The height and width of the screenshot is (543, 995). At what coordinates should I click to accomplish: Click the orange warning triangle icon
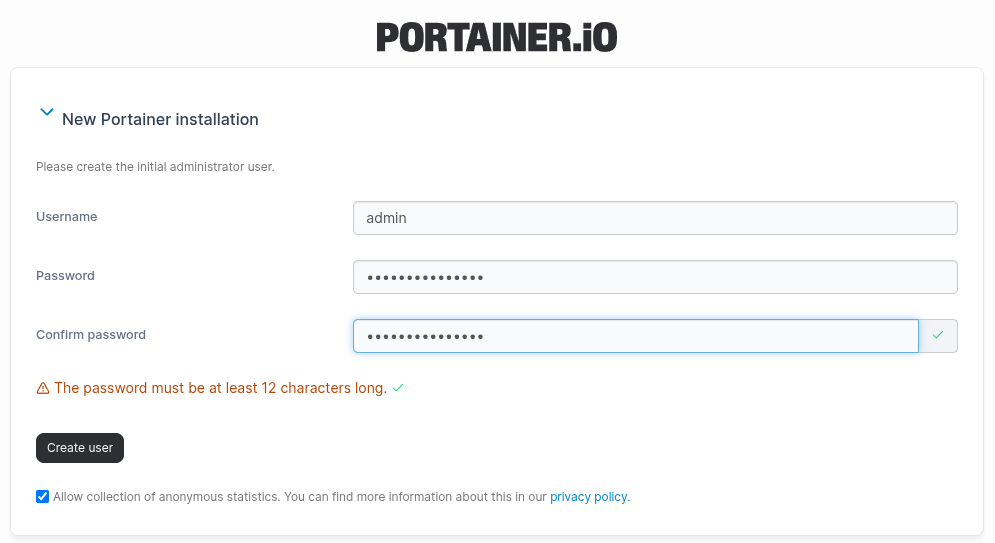tap(43, 388)
